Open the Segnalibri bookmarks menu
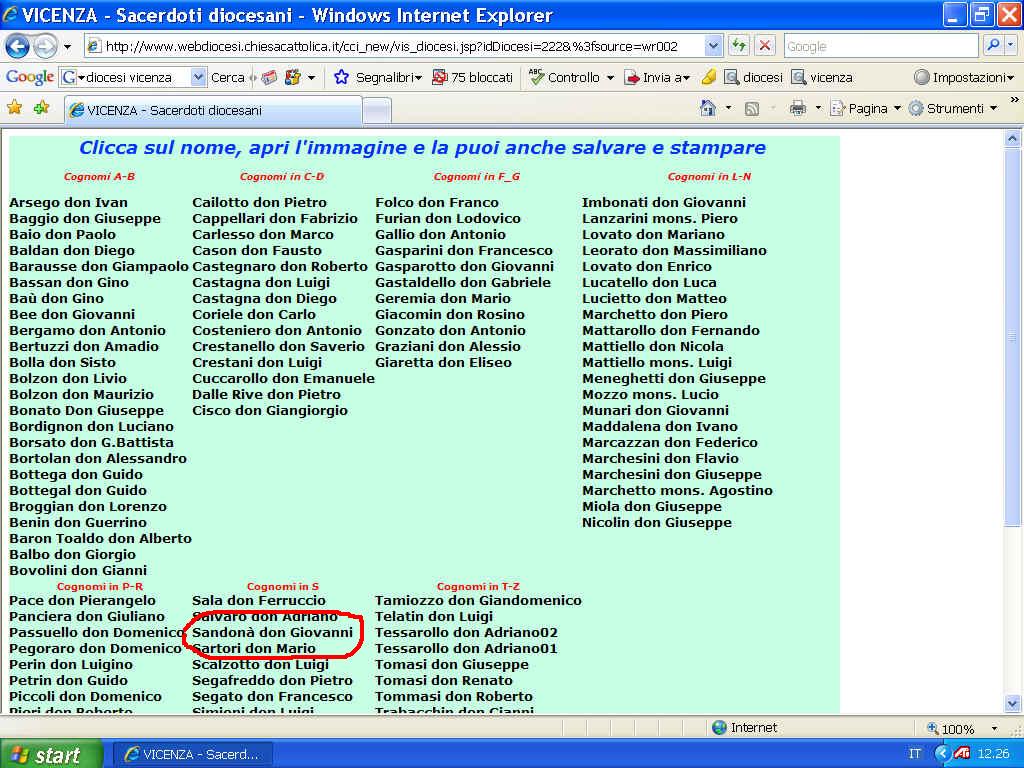The height and width of the screenshot is (768, 1024). pos(379,77)
